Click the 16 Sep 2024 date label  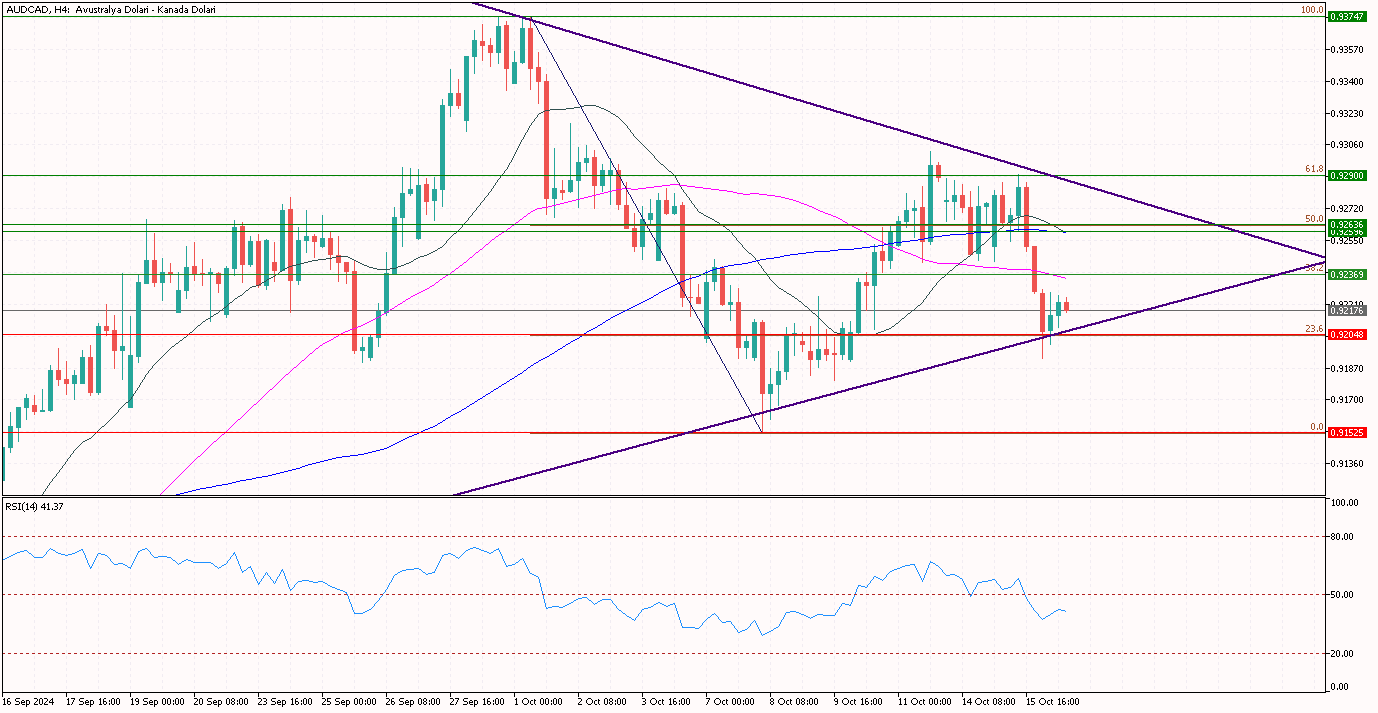(x=27, y=702)
